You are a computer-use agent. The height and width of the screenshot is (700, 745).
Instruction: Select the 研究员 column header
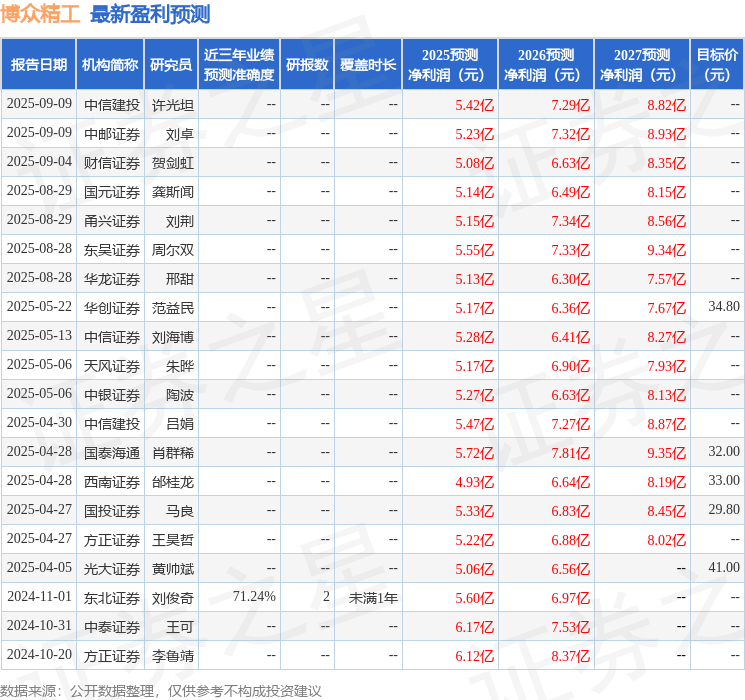tap(171, 65)
